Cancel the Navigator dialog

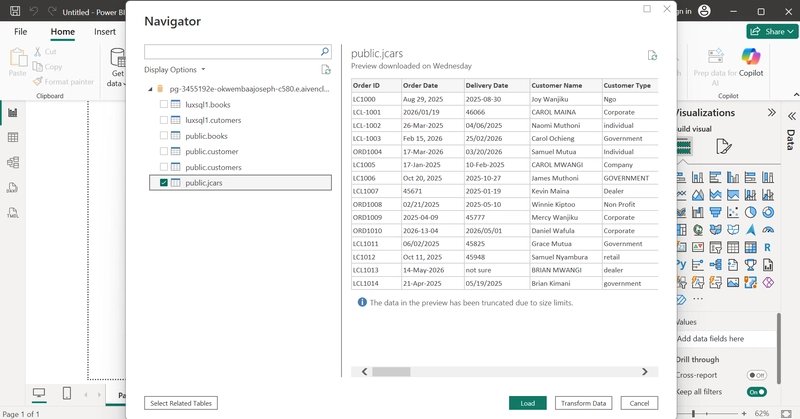click(x=639, y=403)
